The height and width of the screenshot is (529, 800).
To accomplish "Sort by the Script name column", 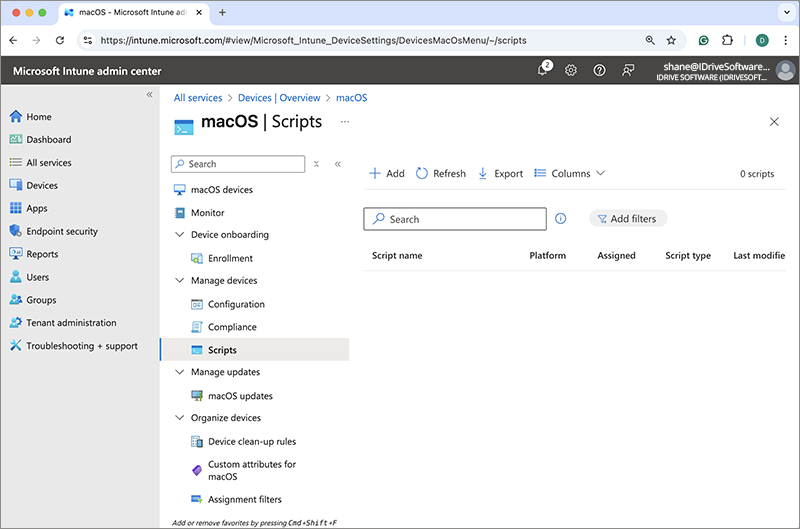I will pos(397,256).
